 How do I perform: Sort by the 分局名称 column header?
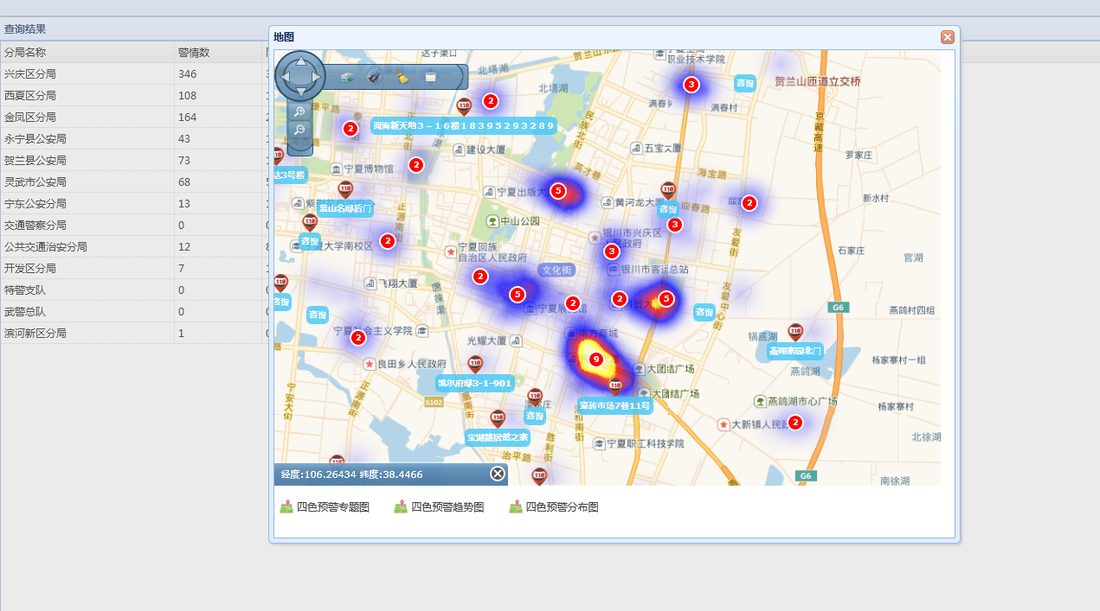pyautogui.click(x=87, y=52)
